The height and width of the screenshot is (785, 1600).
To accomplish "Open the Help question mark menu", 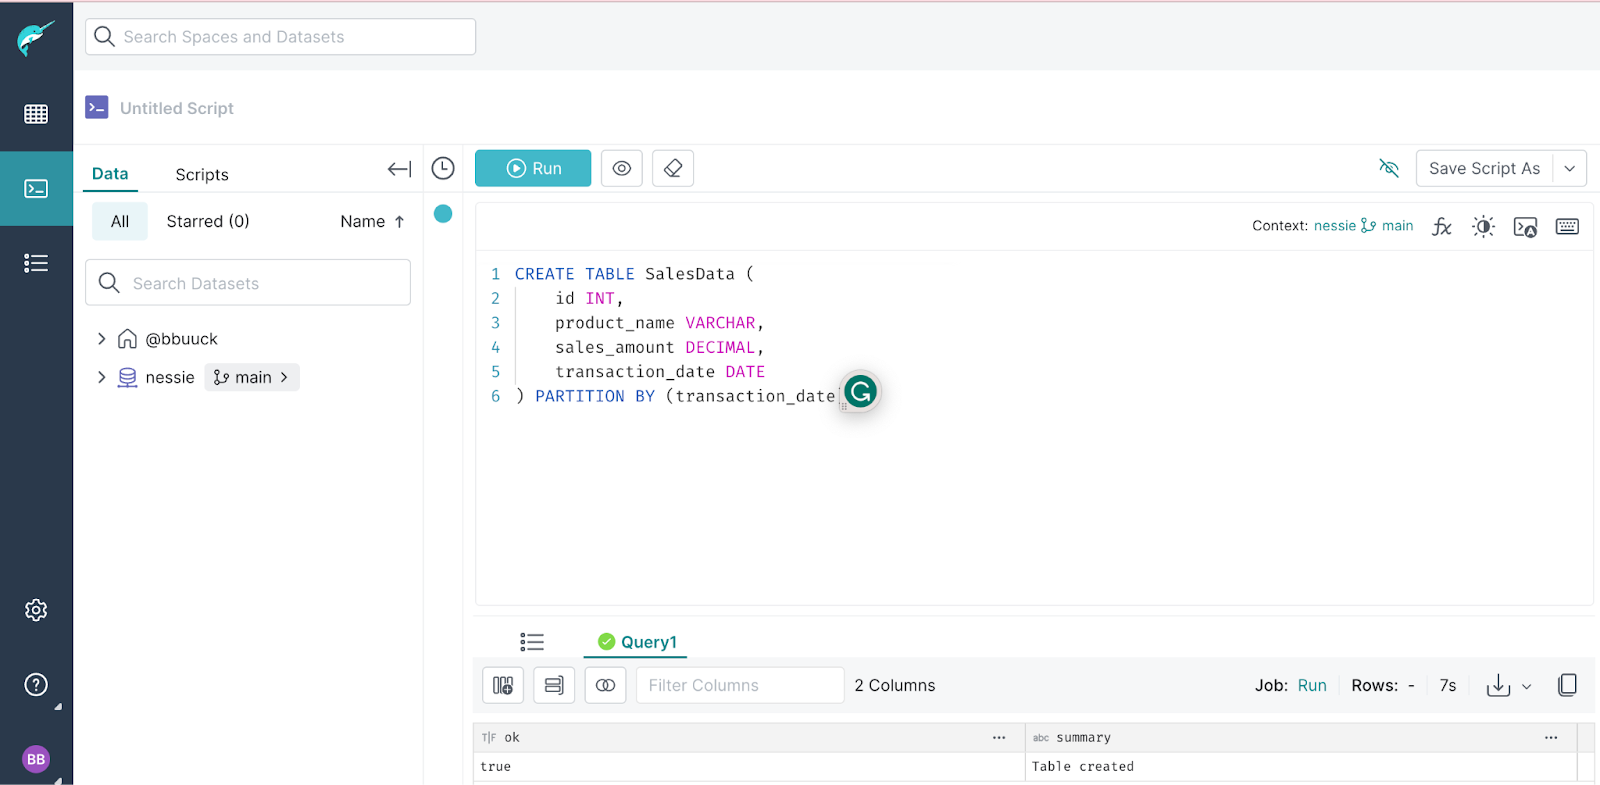I will (x=36, y=685).
